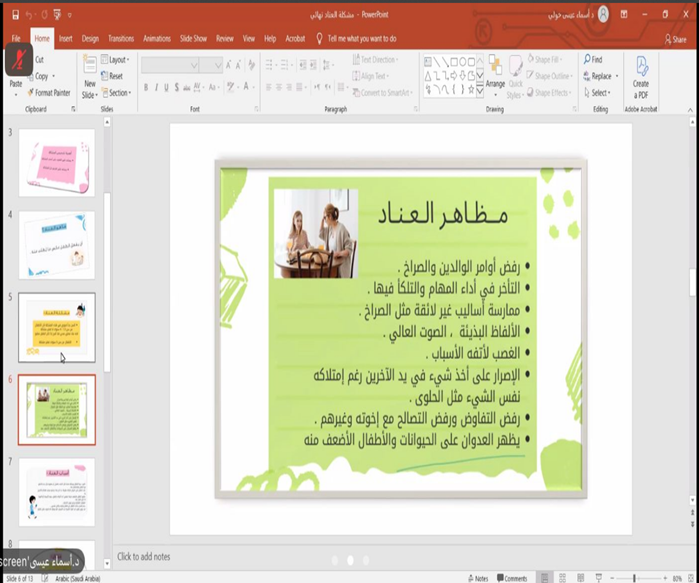Screen dimensions: 699x583
Task: Switch to the Design tab
Action: coord(90,38)
